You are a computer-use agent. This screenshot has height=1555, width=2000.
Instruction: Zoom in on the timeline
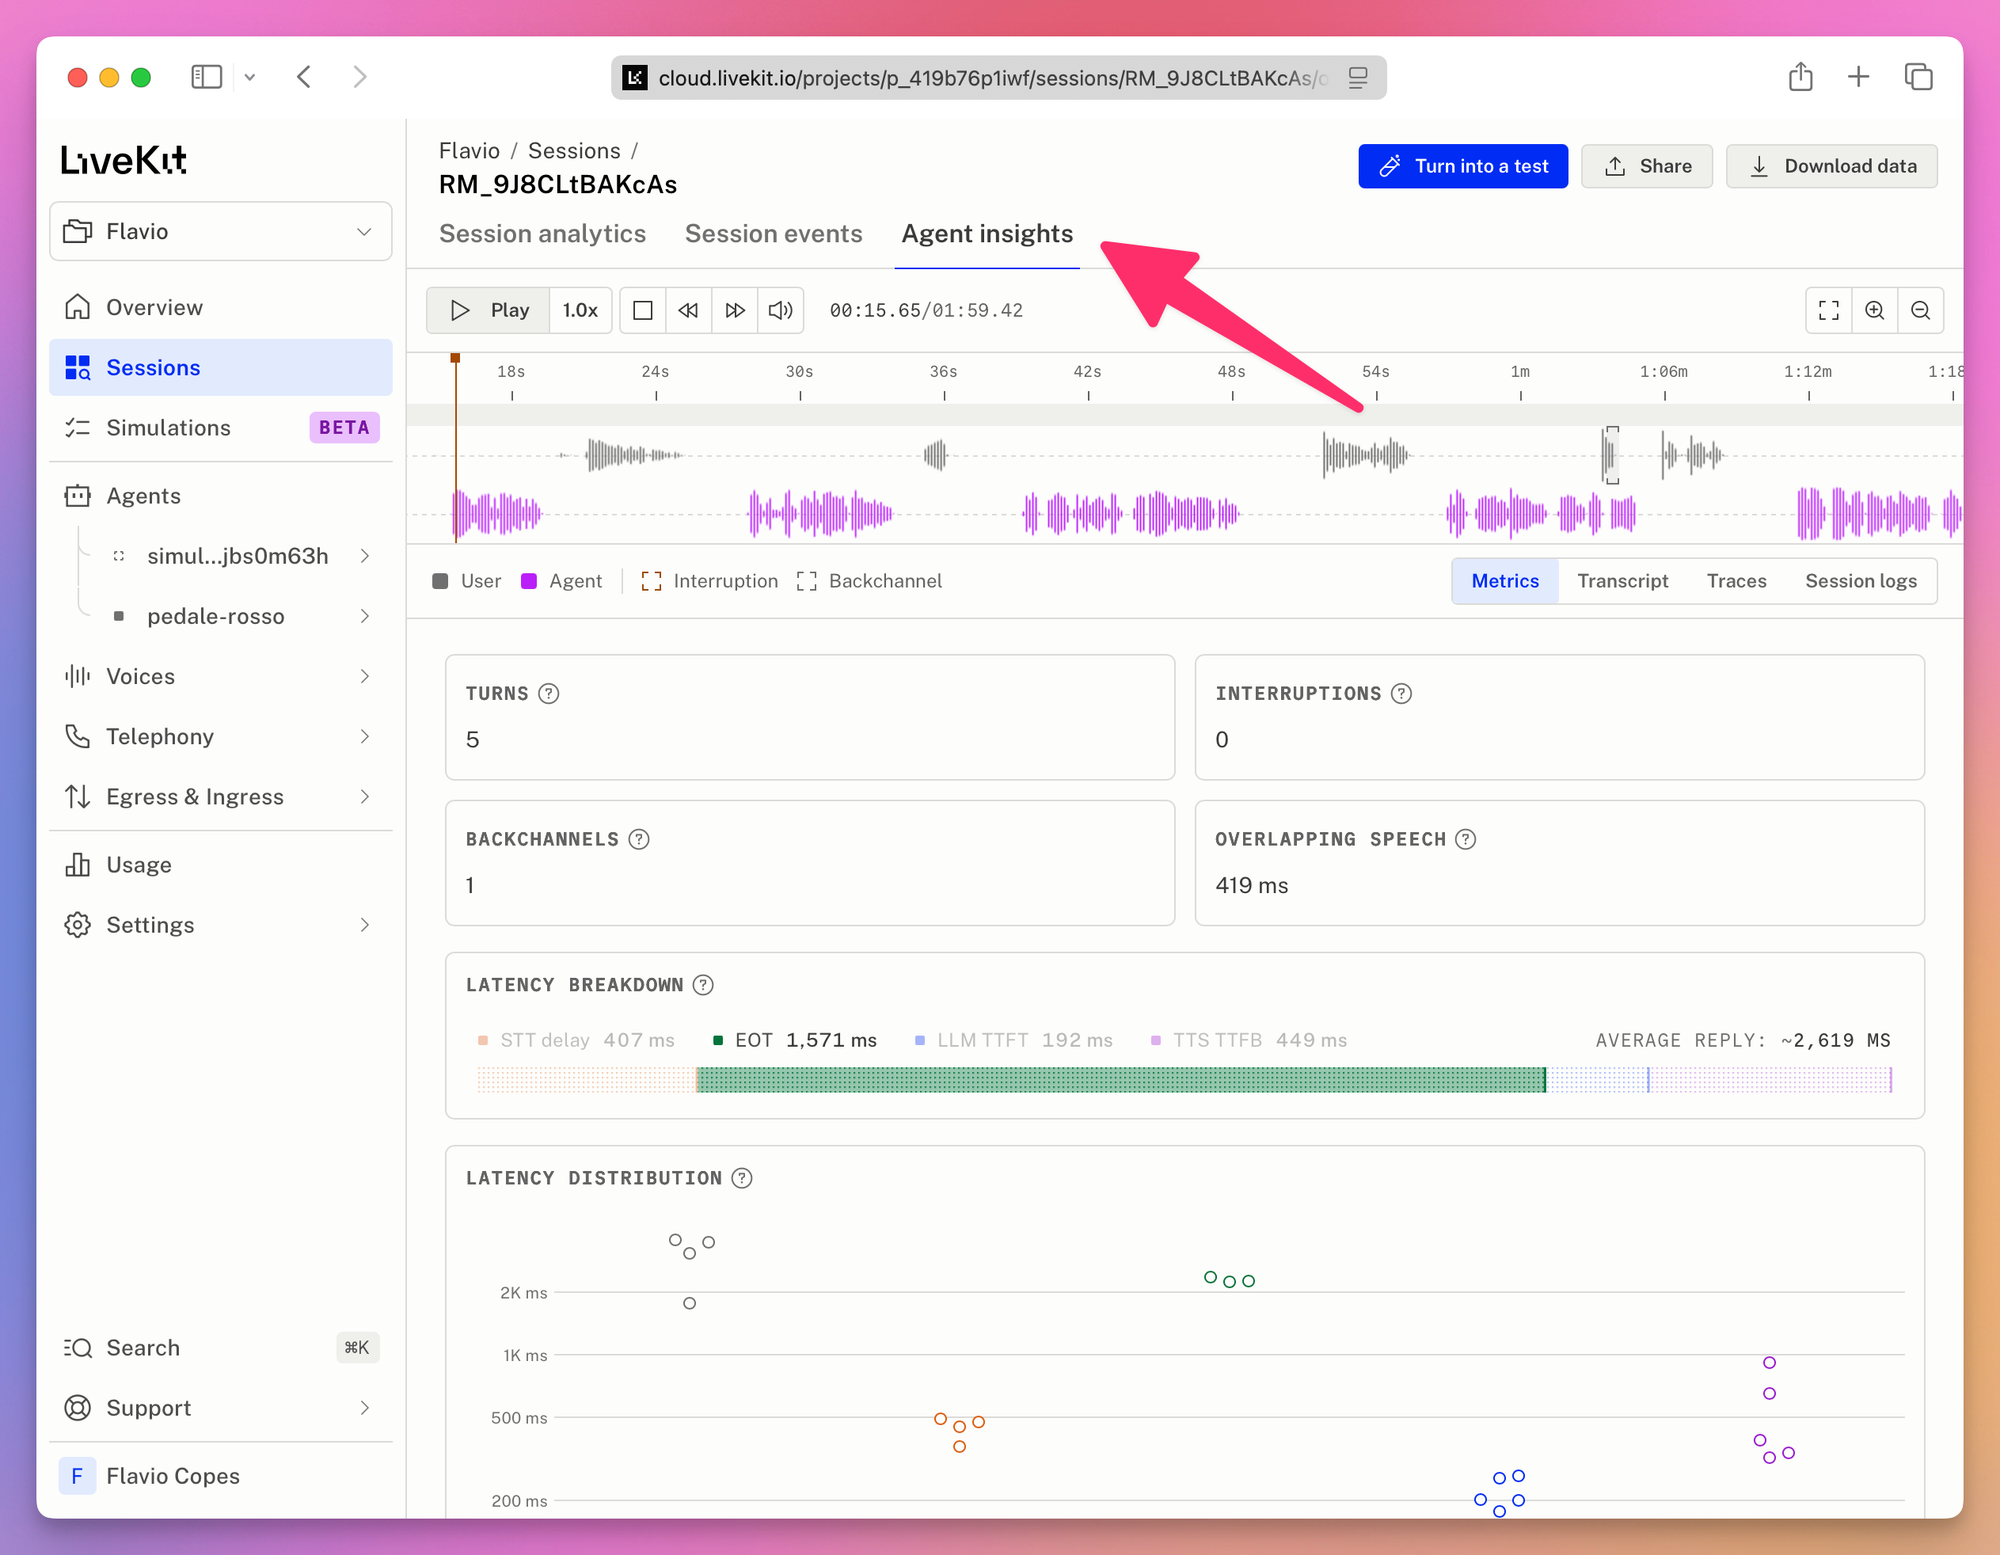[x=1875, y=310]
